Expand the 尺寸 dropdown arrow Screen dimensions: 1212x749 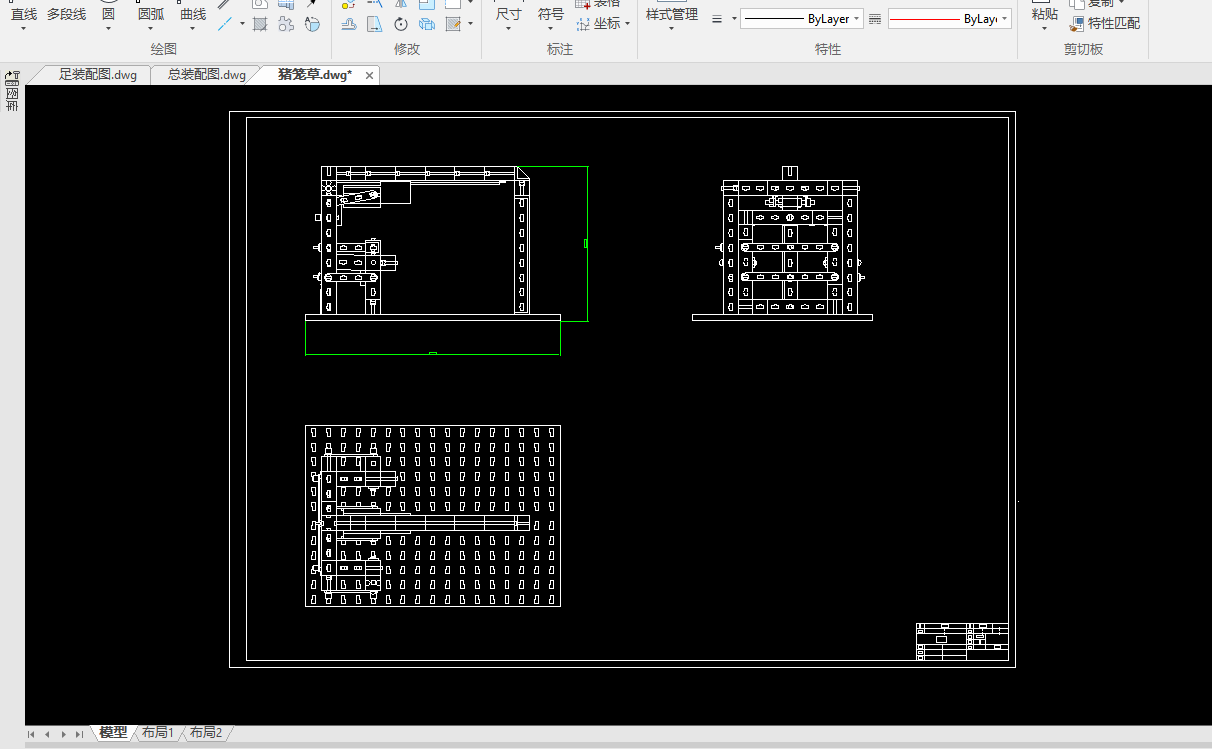pyautogui.click(x=508, y=29)
